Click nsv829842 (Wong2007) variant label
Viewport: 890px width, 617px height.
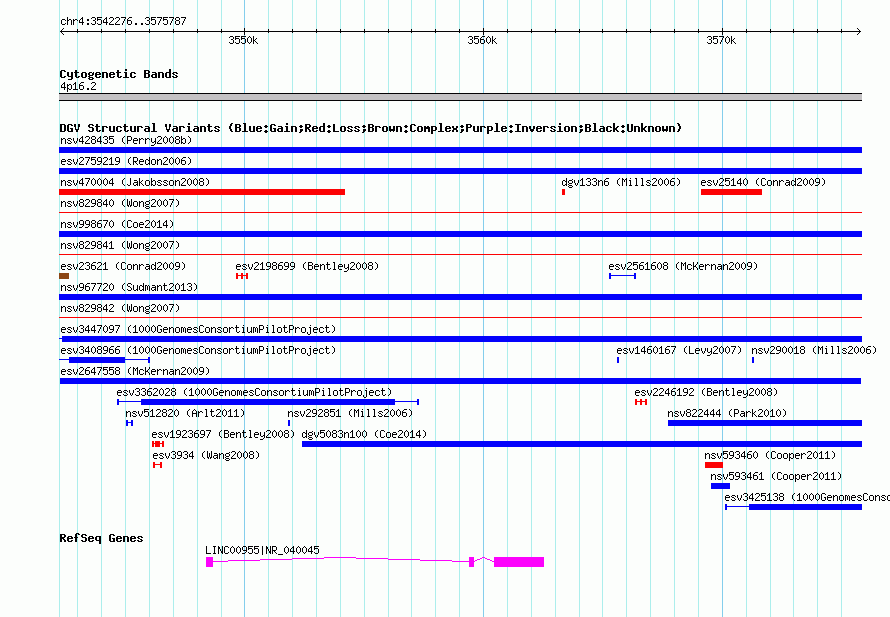[120, 308]
